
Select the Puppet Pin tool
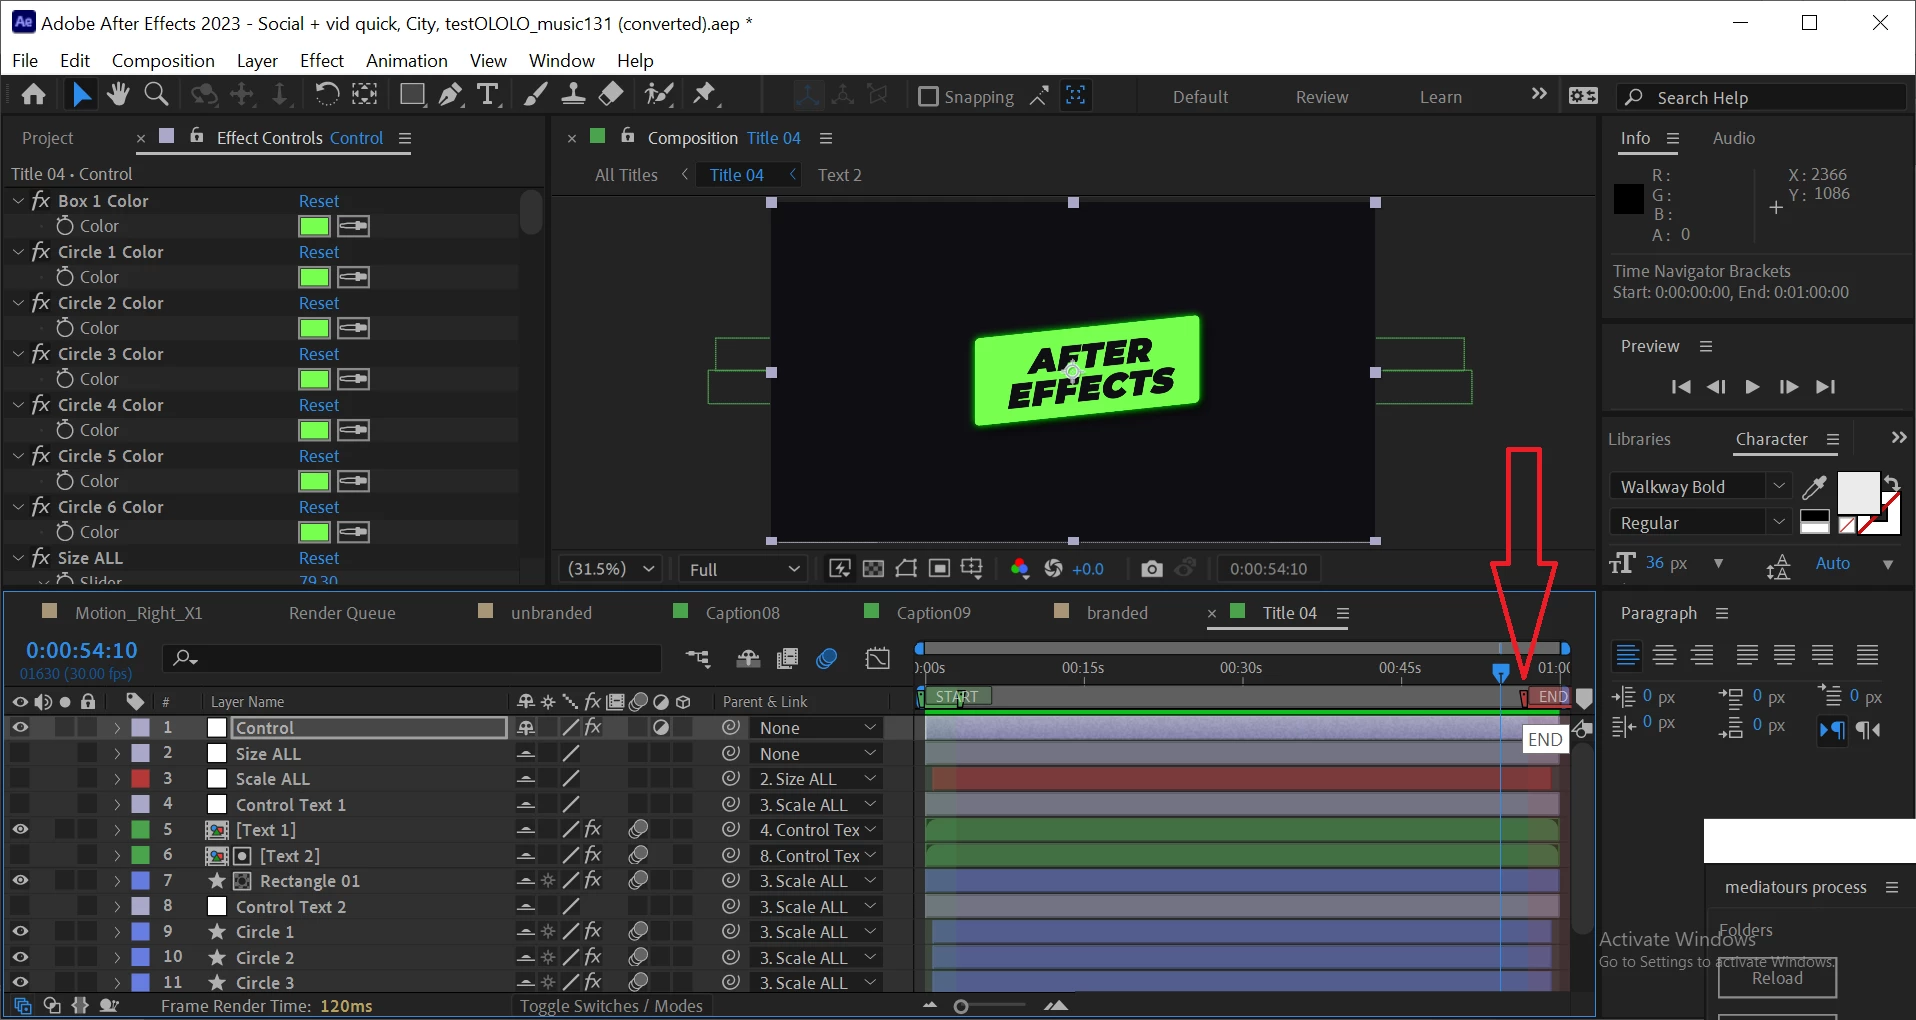[x=706, y=95]
